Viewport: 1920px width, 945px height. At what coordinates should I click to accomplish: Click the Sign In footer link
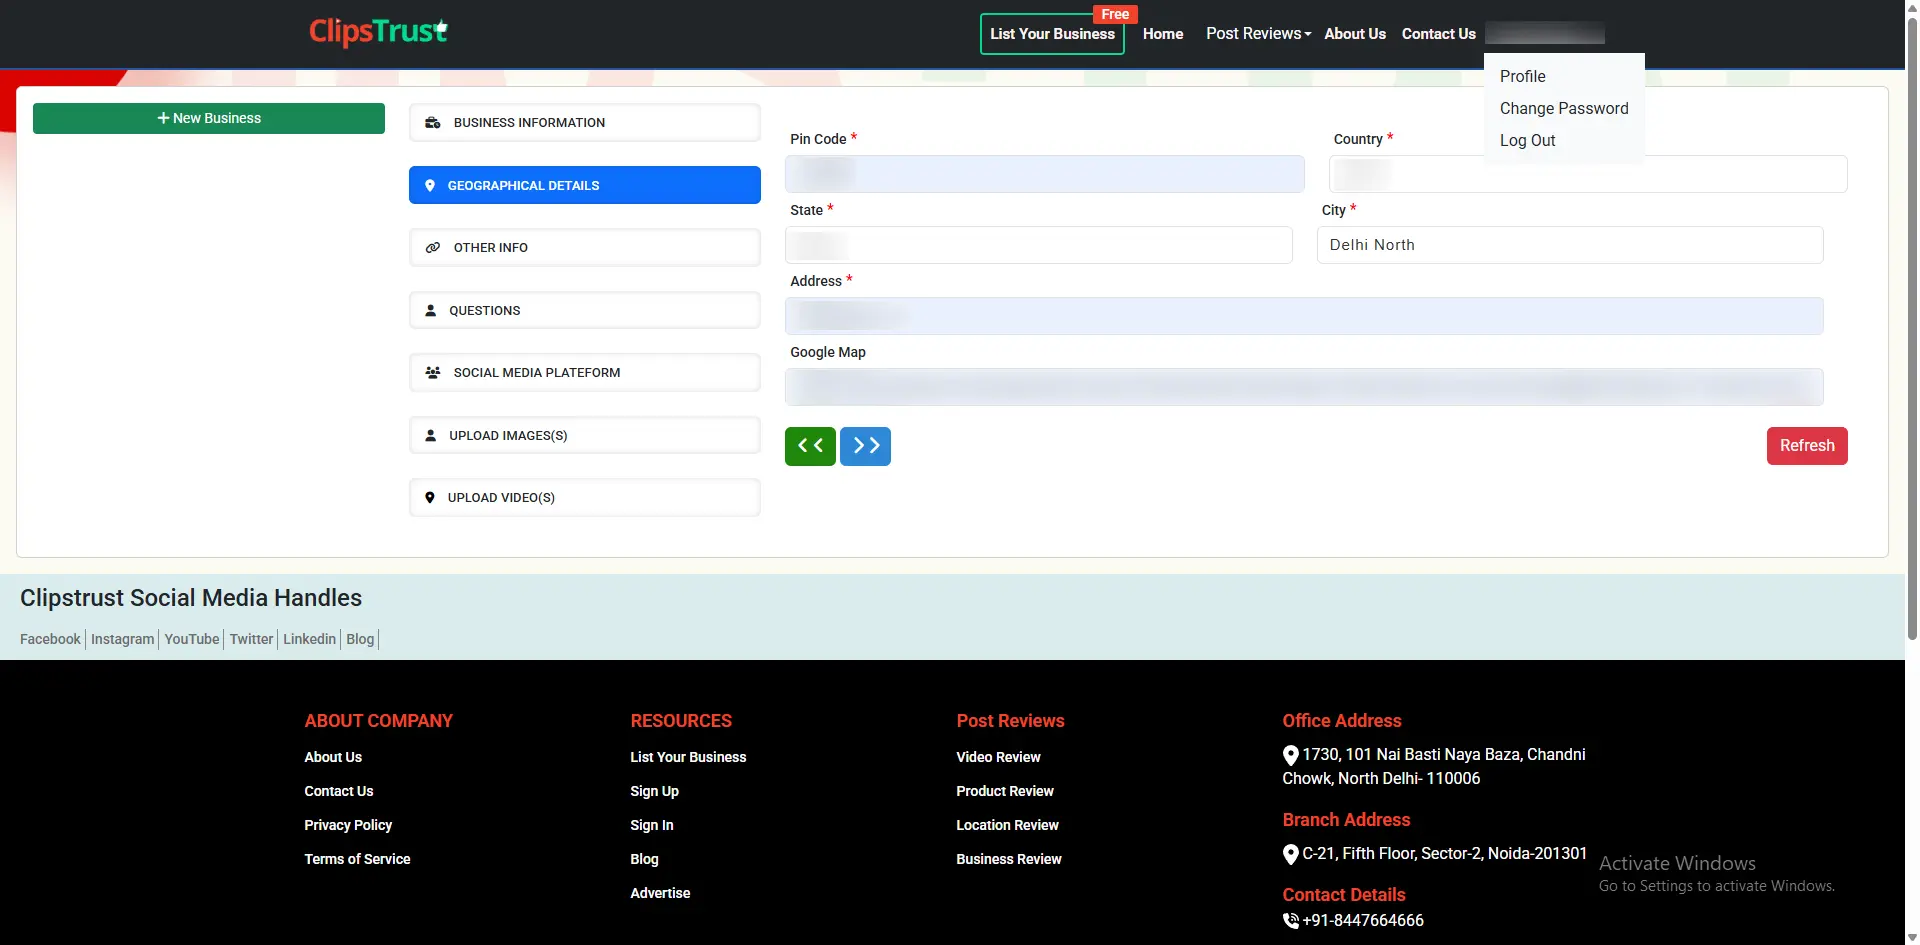tap(652, 825)
